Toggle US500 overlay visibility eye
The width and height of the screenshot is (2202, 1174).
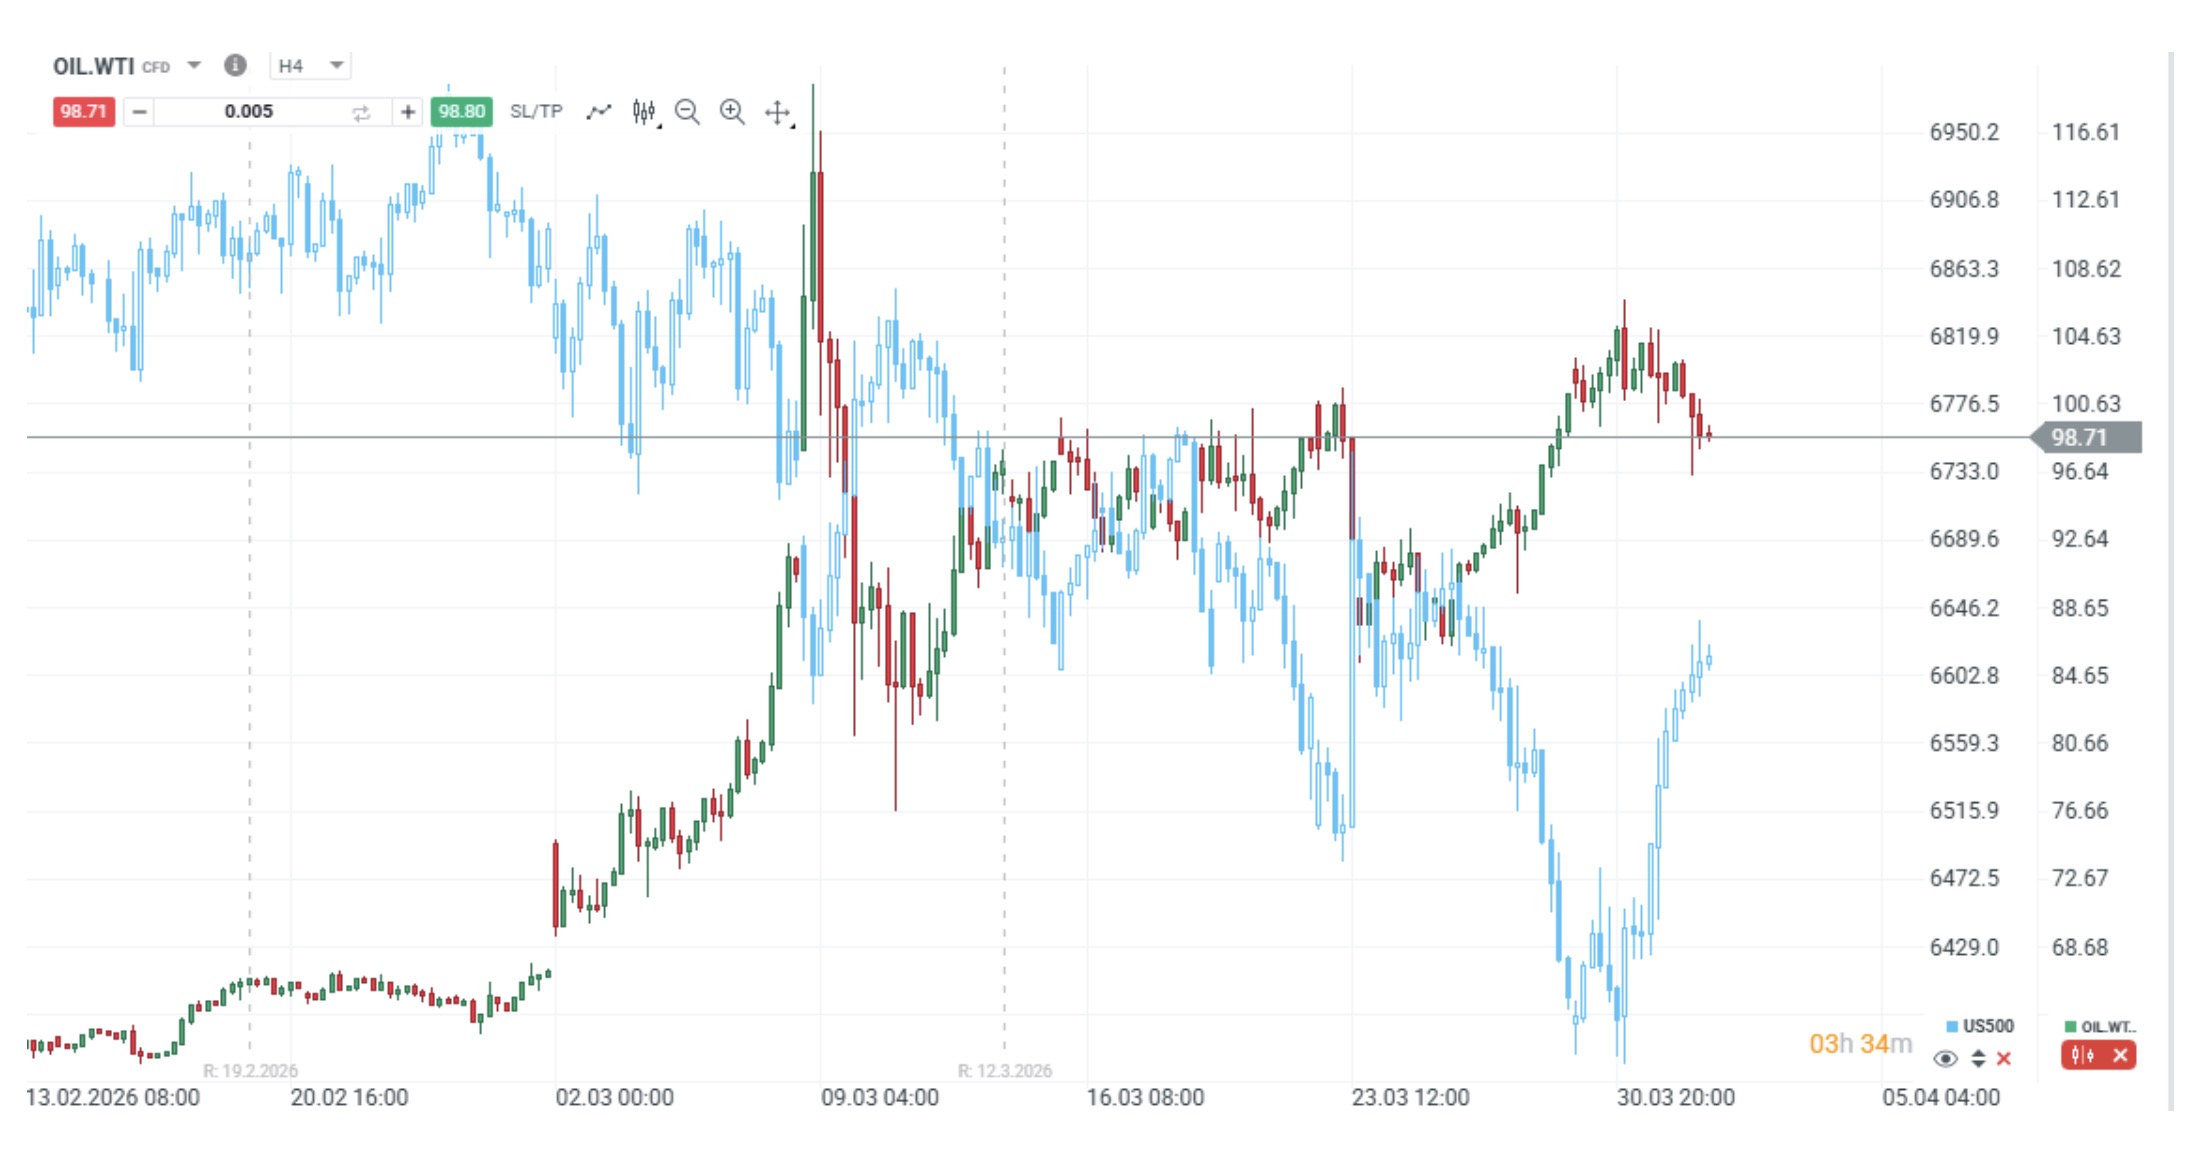point(1945,1058)
